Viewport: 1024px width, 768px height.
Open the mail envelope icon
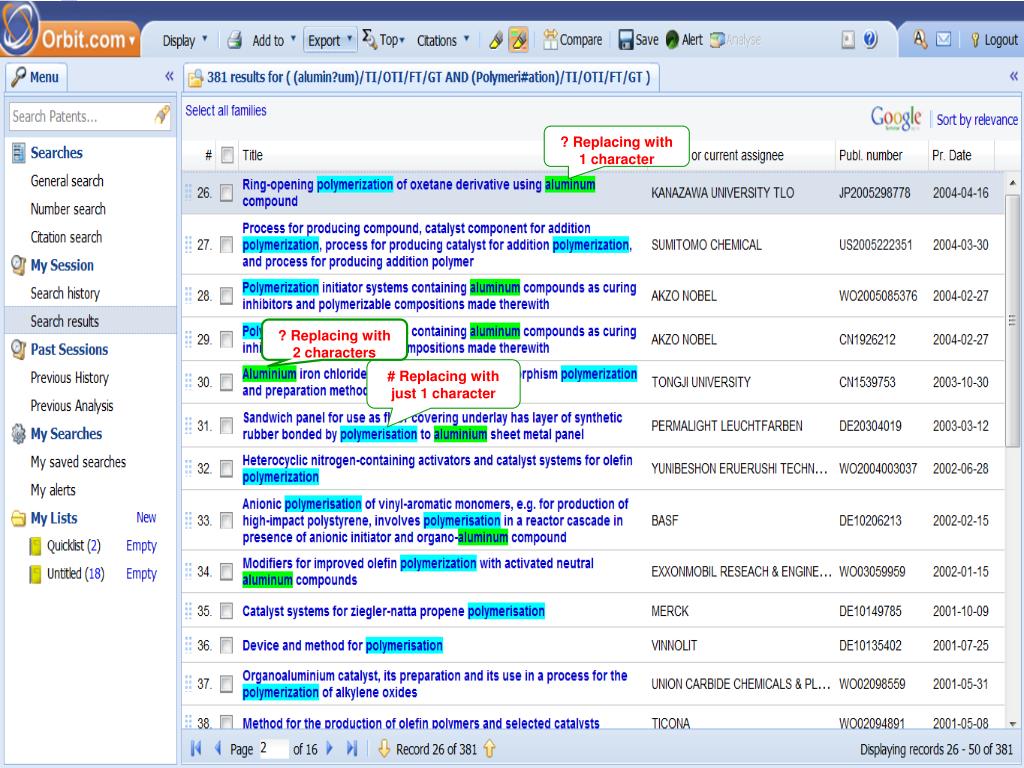click(944, 40)
